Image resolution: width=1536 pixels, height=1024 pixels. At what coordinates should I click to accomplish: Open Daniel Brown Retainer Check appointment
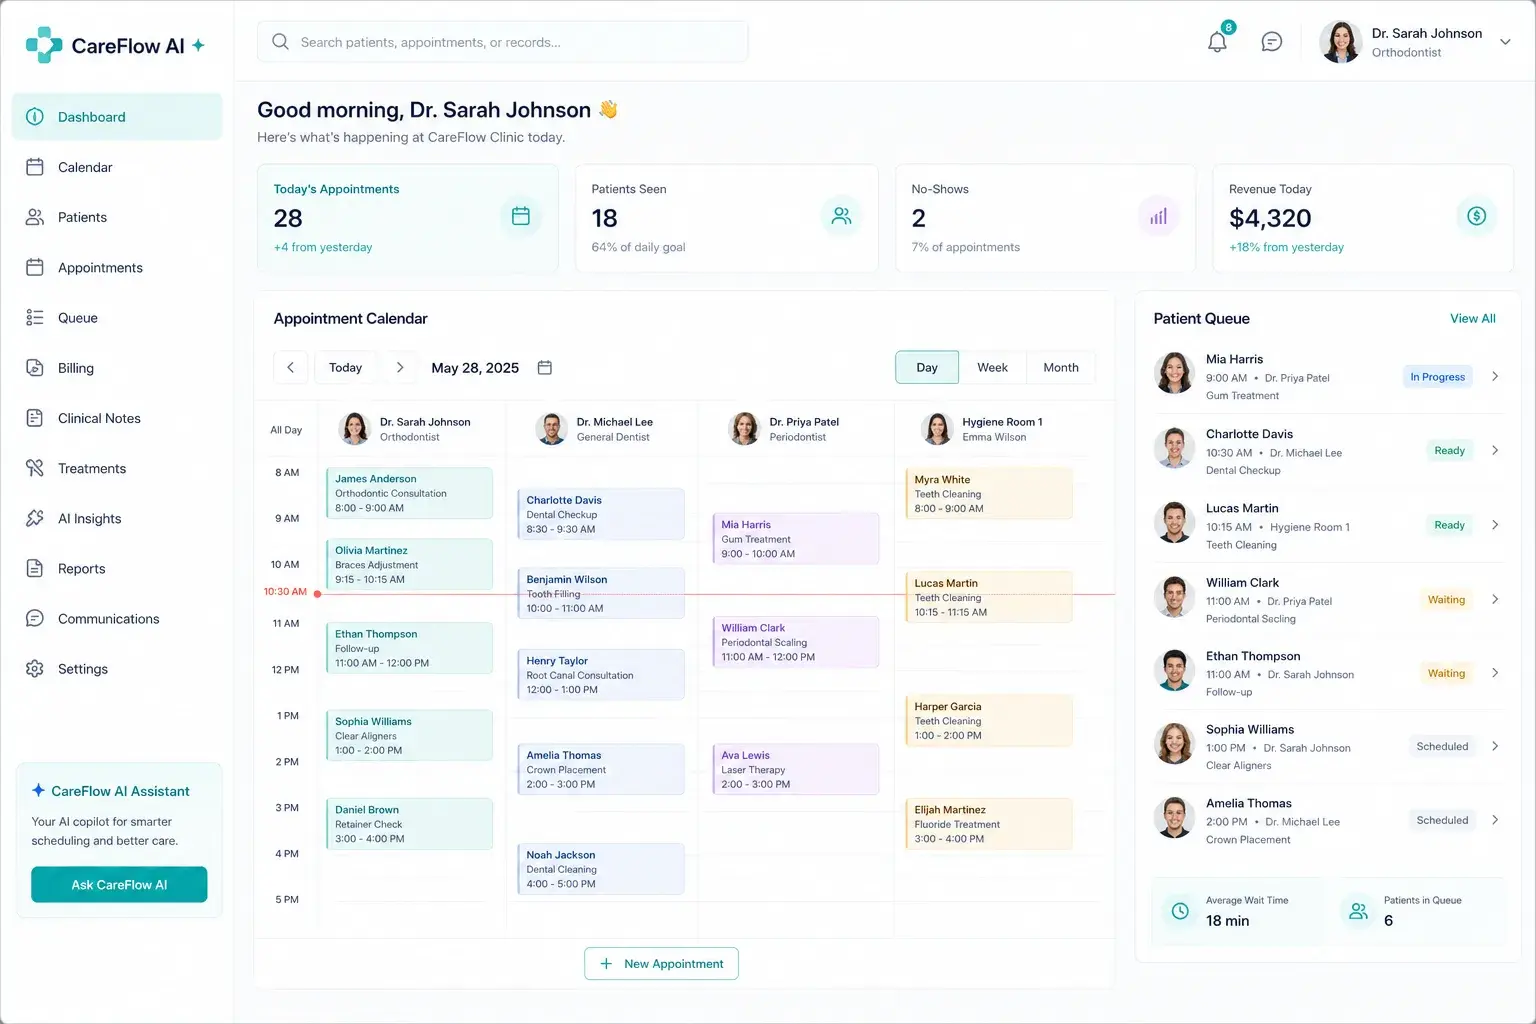409,824
